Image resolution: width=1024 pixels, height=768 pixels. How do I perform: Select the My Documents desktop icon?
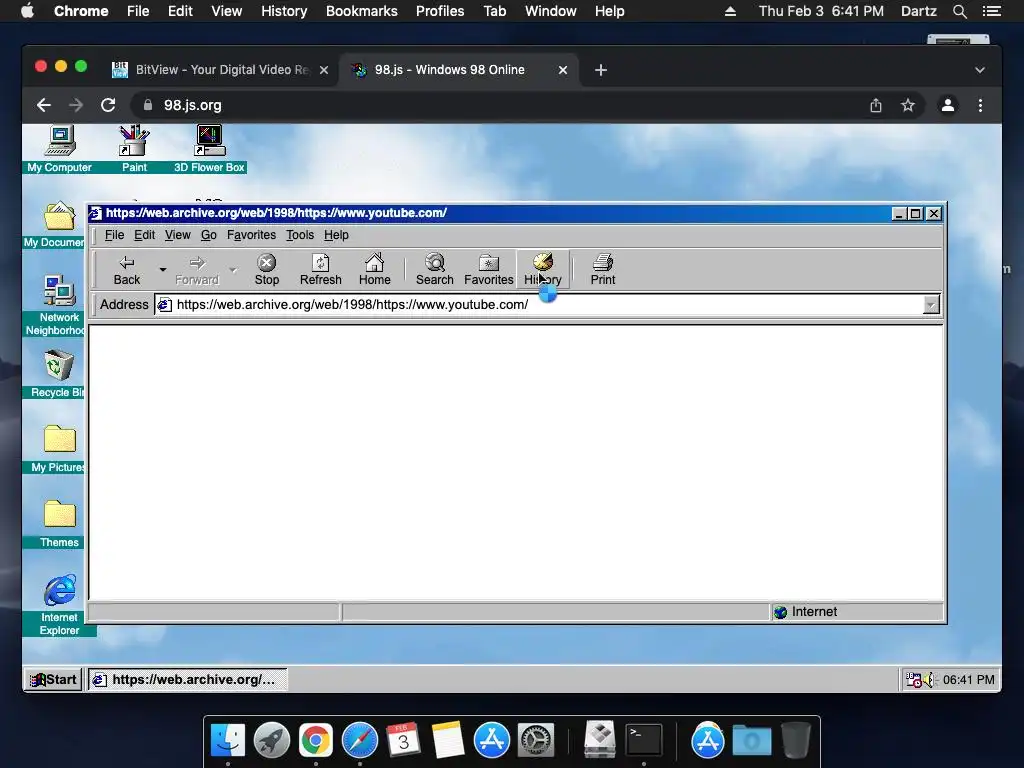coord(57,224)
